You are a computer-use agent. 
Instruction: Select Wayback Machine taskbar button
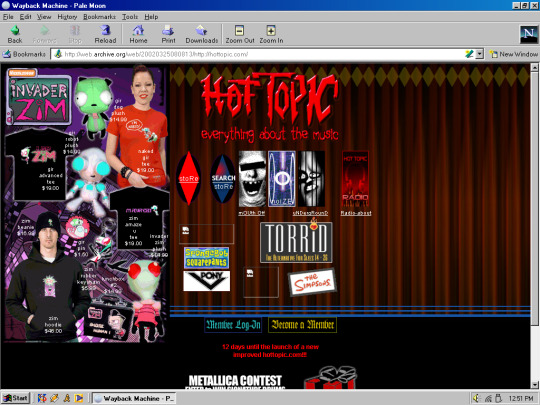coord(134,398)
